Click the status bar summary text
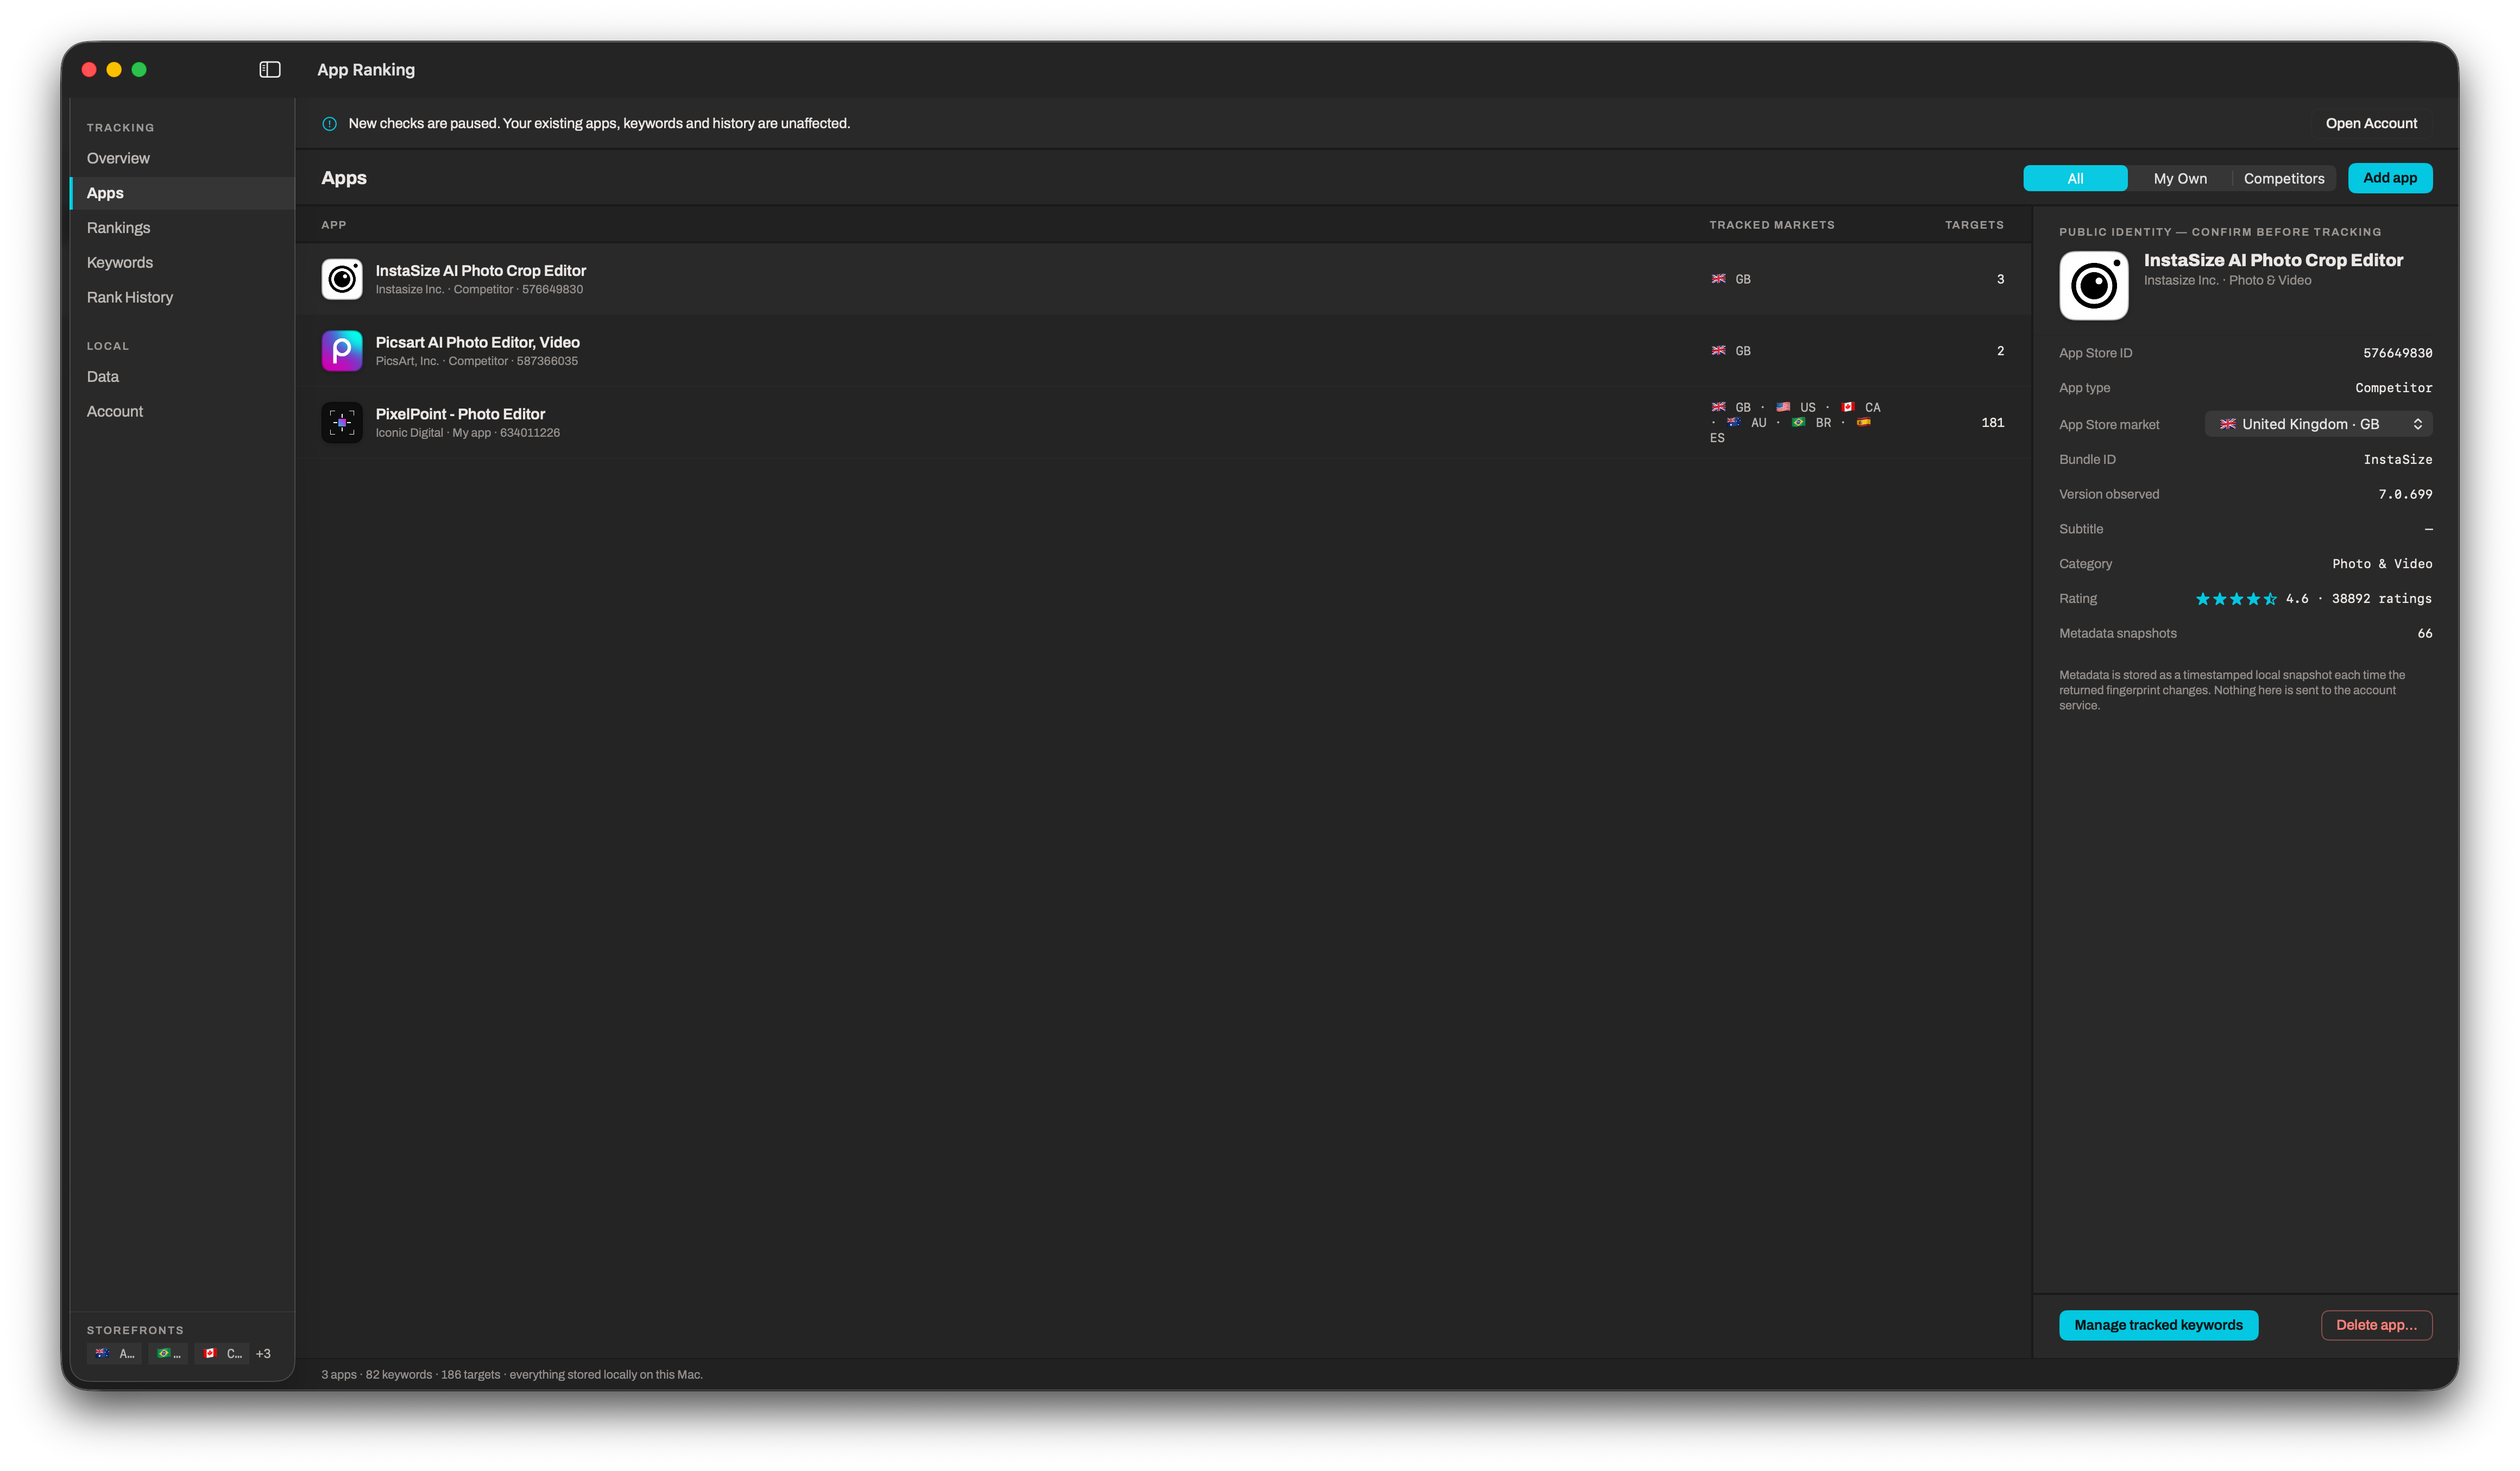The image size is (2520, 1471). tap(511, 1375)
